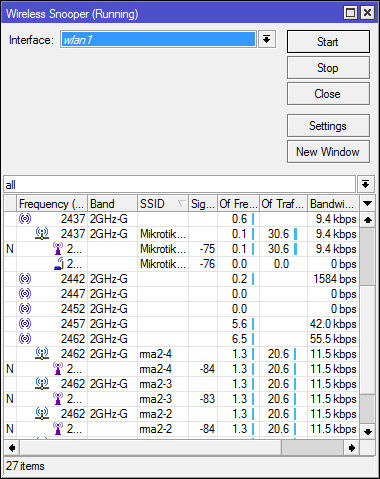Click access point icon in Mikrotik -75 row
The width and height of the screenshot is (380, 479).
click(58, 249)
